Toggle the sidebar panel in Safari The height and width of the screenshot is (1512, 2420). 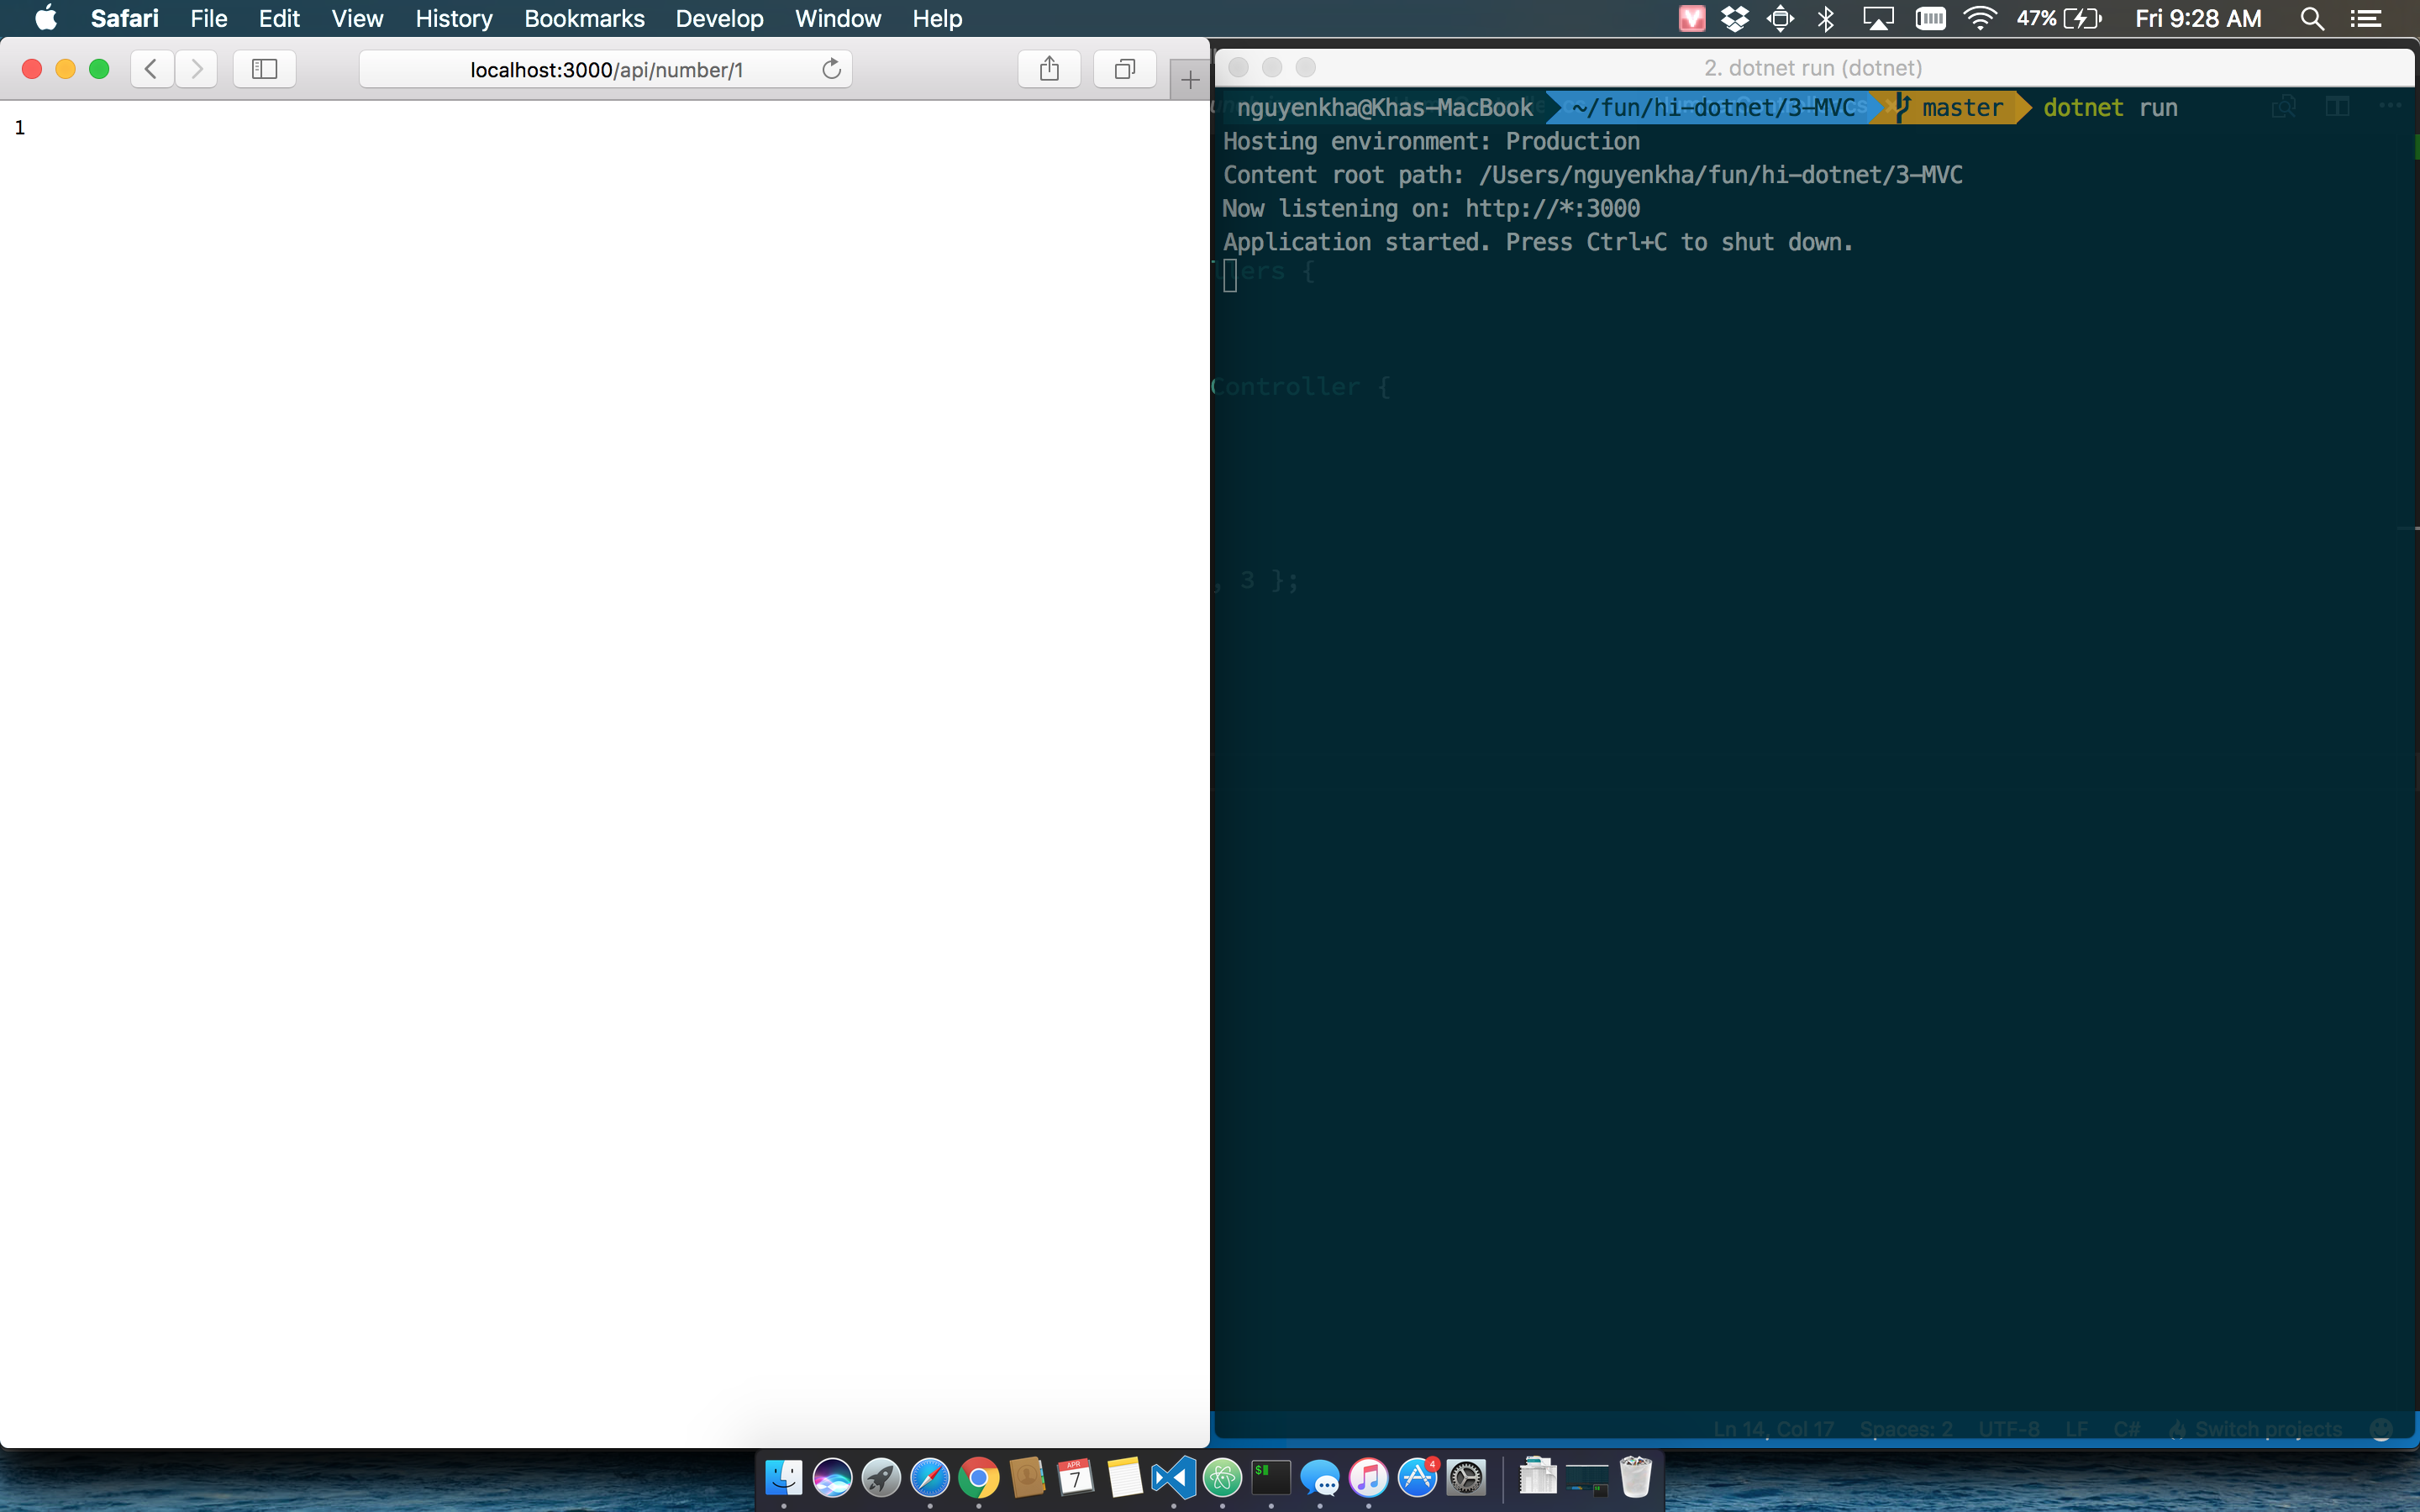coord(265,68)
